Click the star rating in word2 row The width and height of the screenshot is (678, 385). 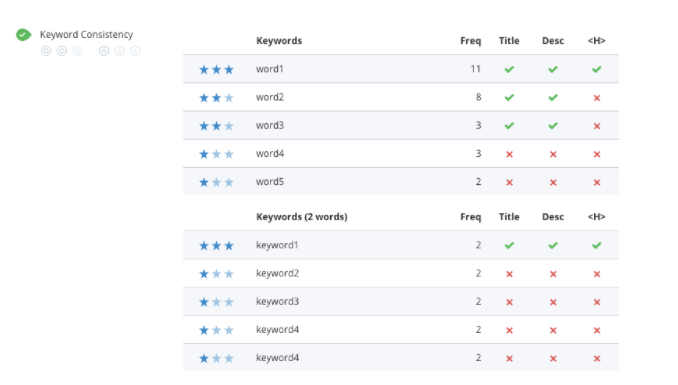(x=216, y=98)
